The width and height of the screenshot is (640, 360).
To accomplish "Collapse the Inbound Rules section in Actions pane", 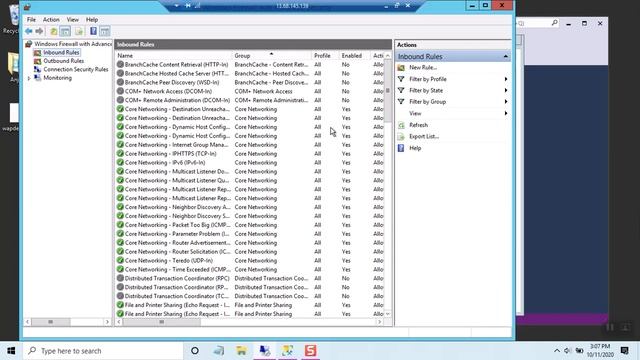I will pos(505,56).
